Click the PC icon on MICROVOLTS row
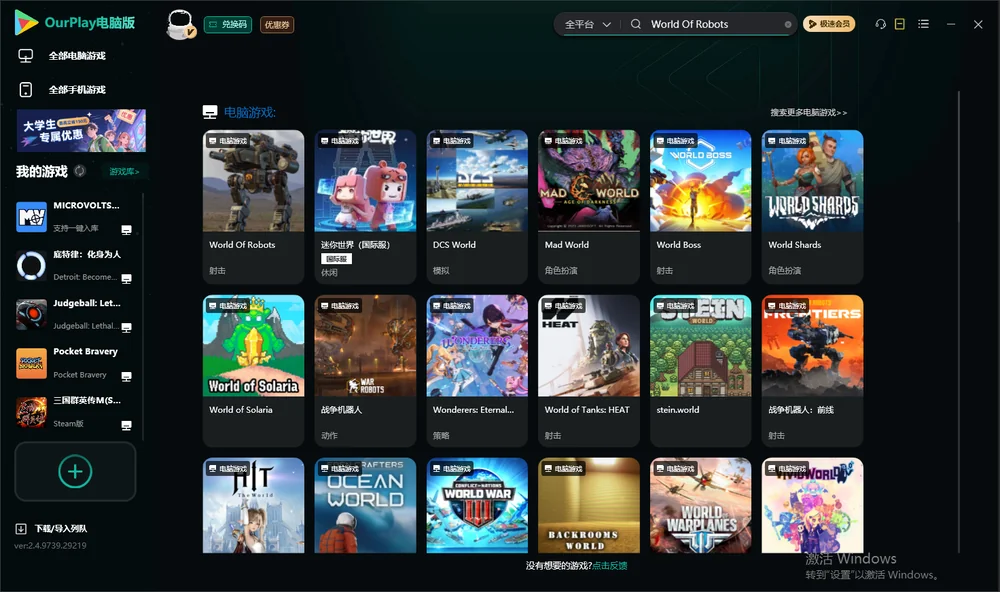 126,230
